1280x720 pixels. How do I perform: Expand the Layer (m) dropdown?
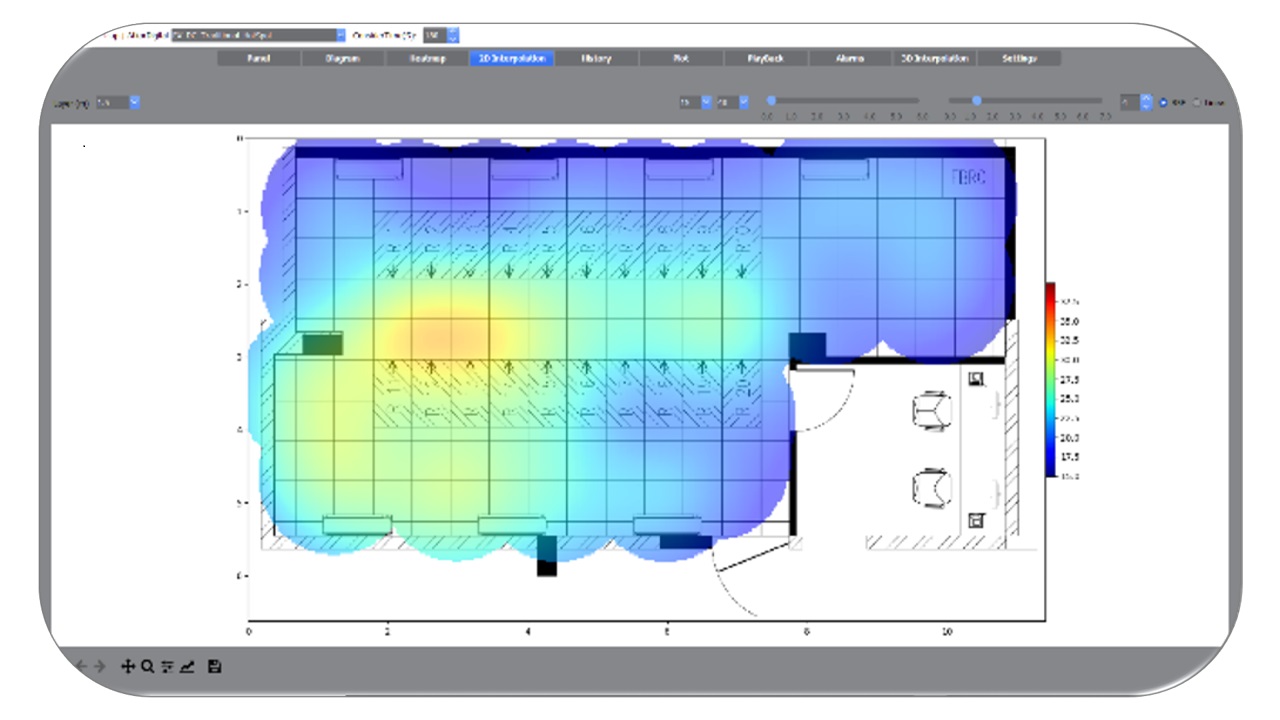pyautogui.click(x=135, y=102)
